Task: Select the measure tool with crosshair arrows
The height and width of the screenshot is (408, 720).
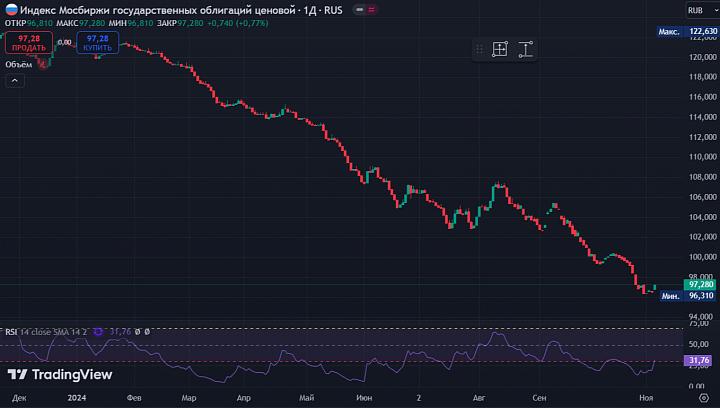Action: [500, 49]
